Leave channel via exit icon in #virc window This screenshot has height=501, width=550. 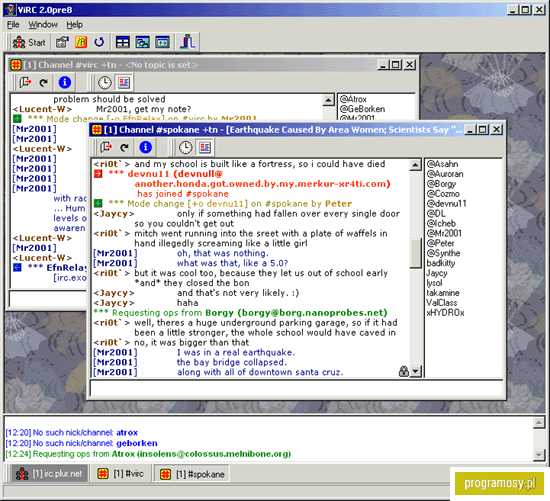25,83
